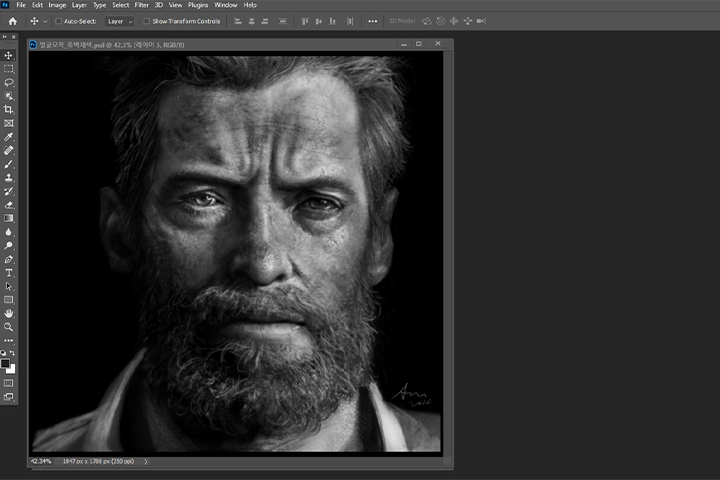
Task: Select the Gradient tool
Action: (x=9, y=218)
